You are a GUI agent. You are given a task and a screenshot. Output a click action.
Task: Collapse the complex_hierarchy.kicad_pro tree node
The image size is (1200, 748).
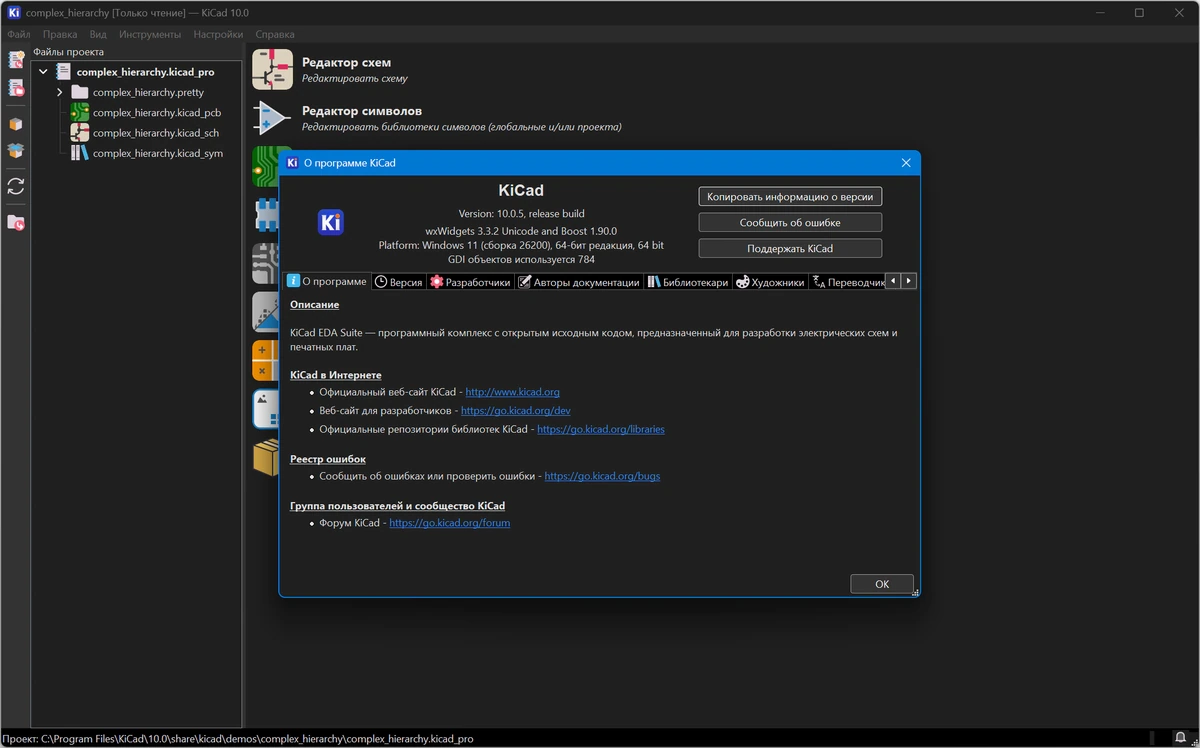(43, 72)
